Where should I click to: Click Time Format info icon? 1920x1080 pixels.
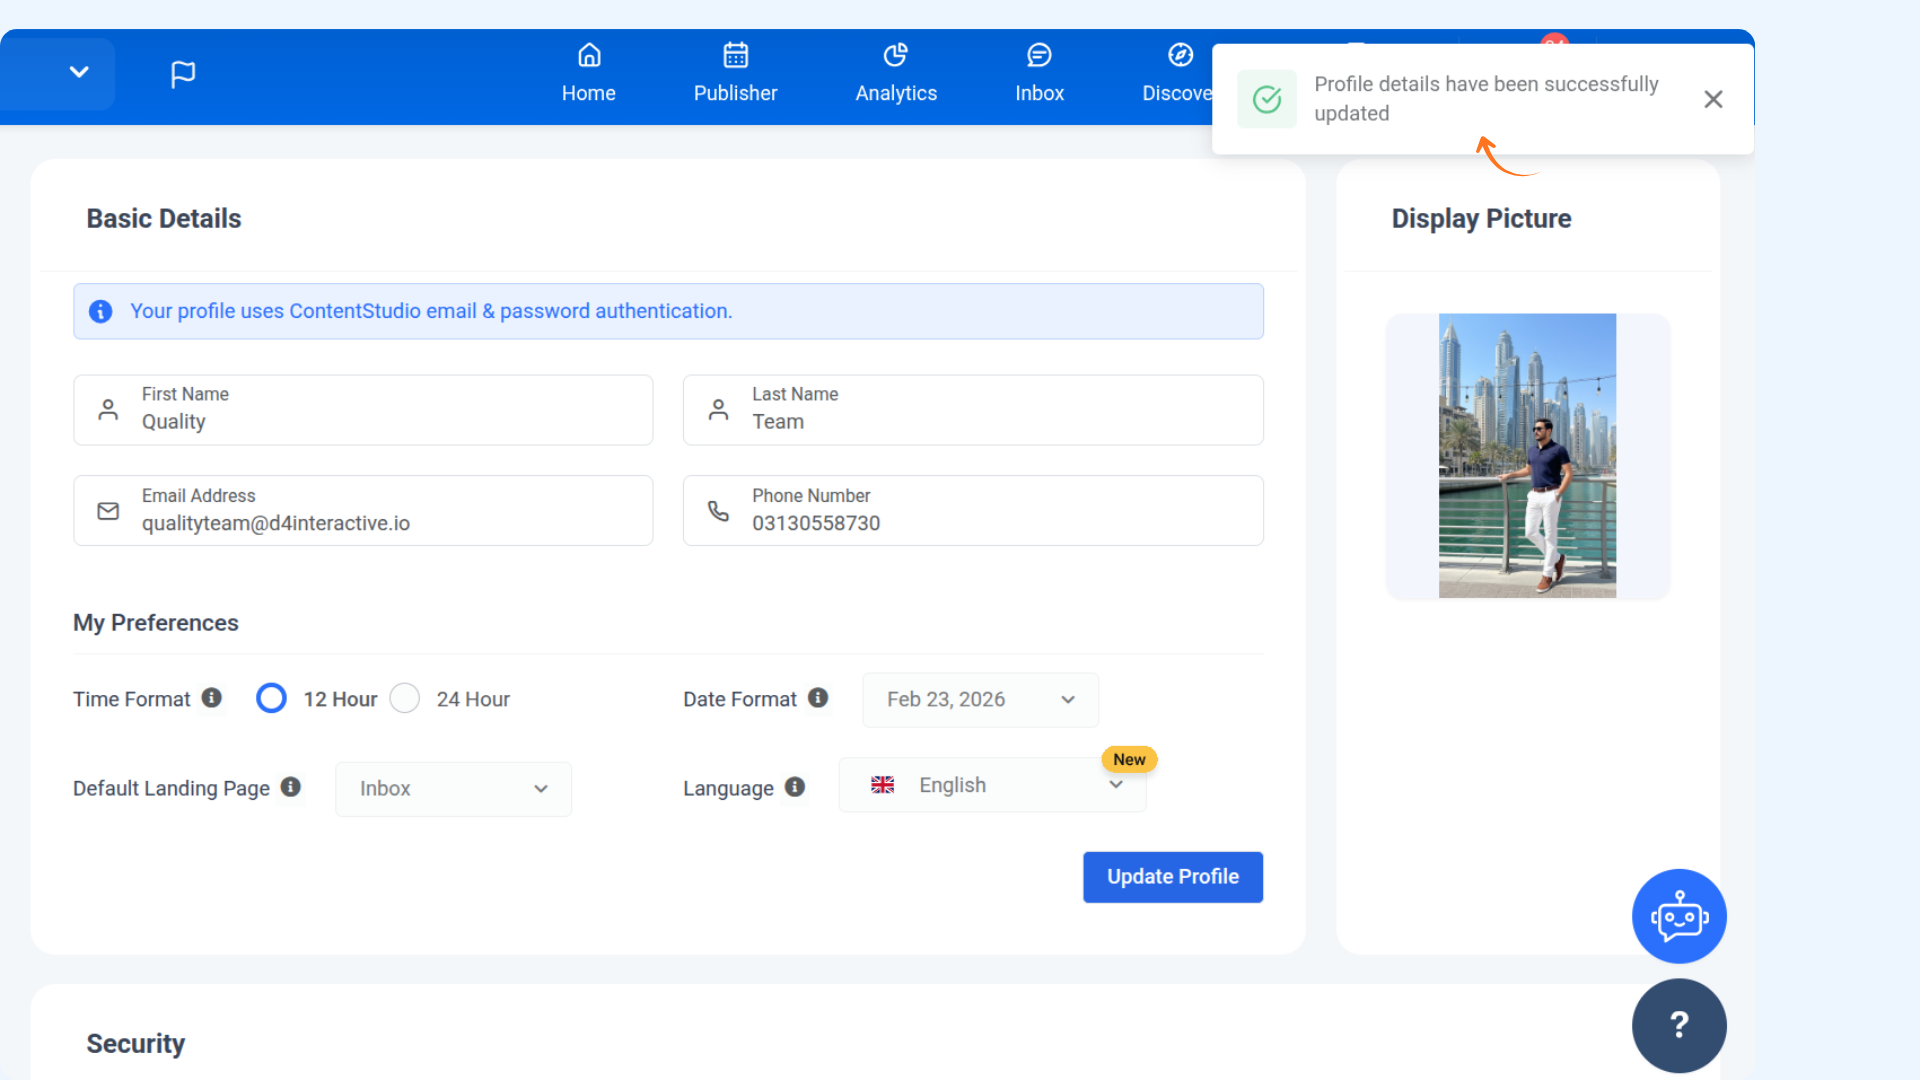coord(212,698)
